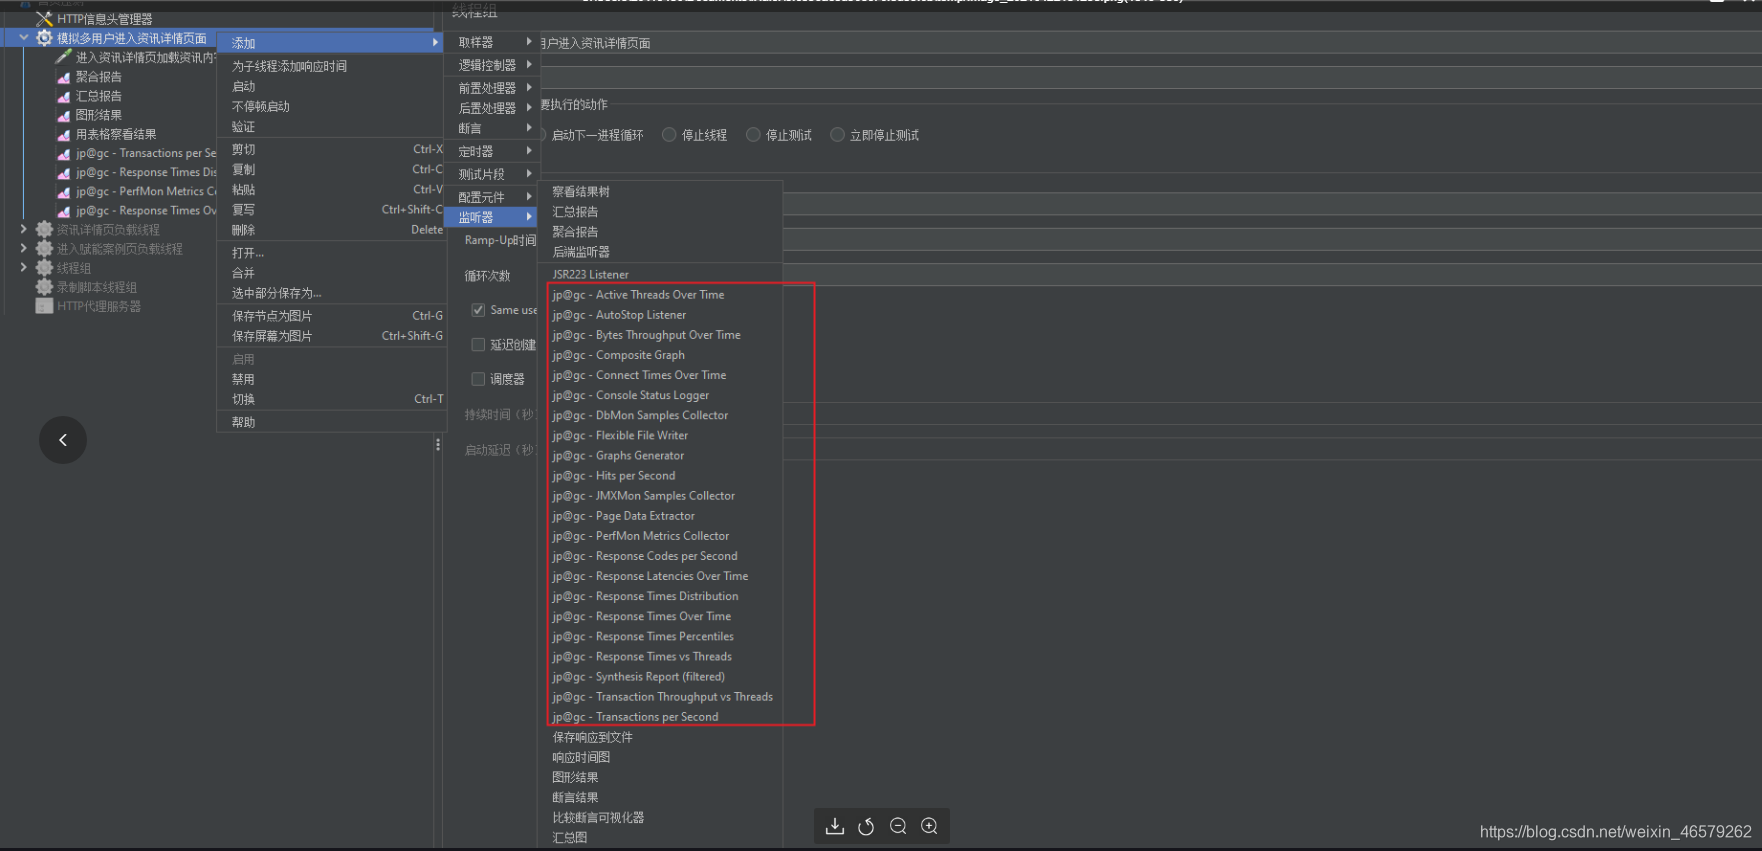The width and height of the screenshot is (1762, 851).
Task: Open the 定时器 submenu
Action: (x=494, y=151)
